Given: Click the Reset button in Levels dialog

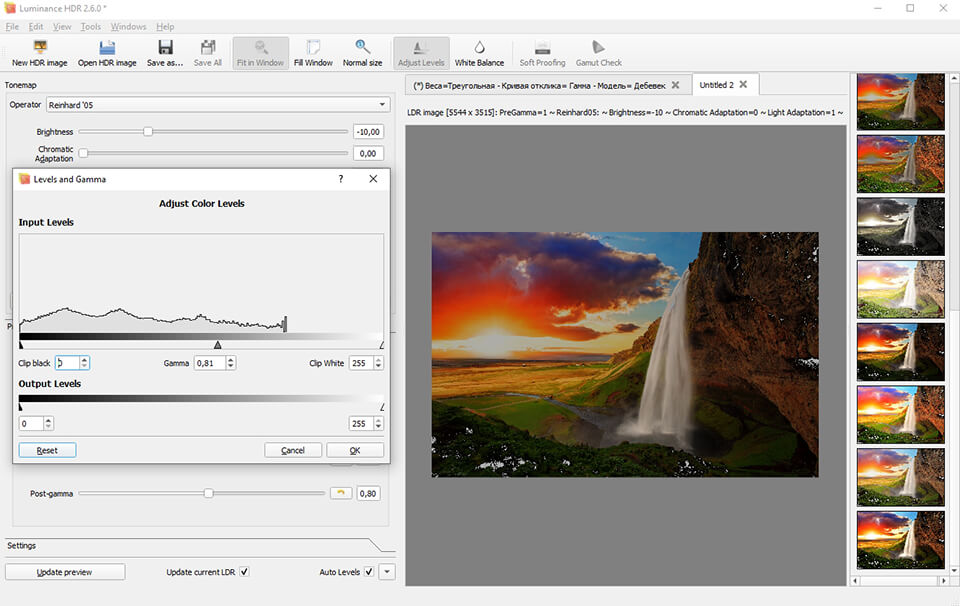Looking at the screenshot, I should (46, 450).
